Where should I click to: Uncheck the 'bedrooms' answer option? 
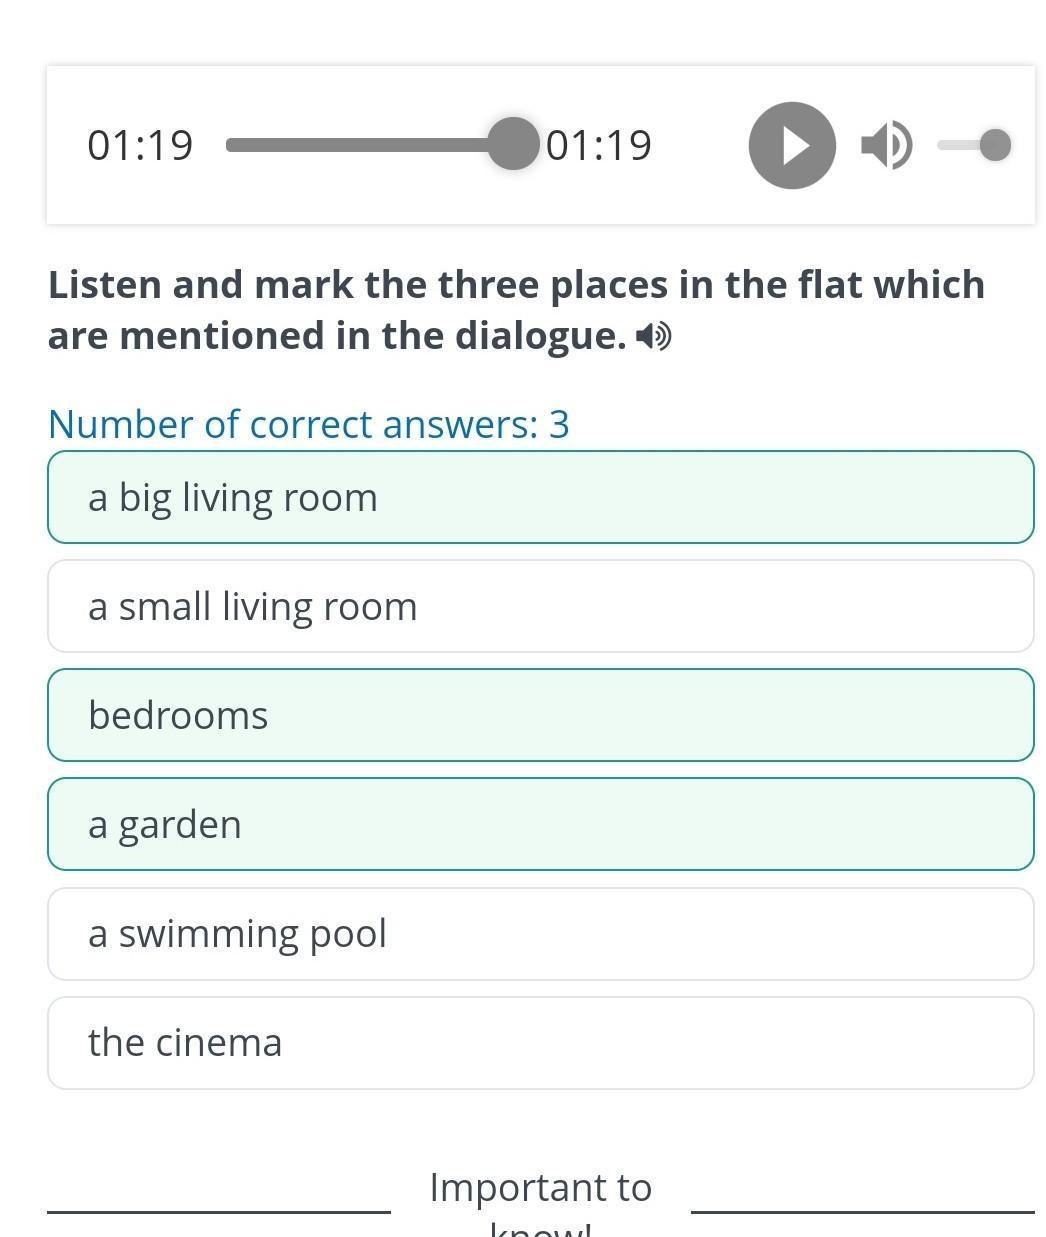tap(540, 715)
